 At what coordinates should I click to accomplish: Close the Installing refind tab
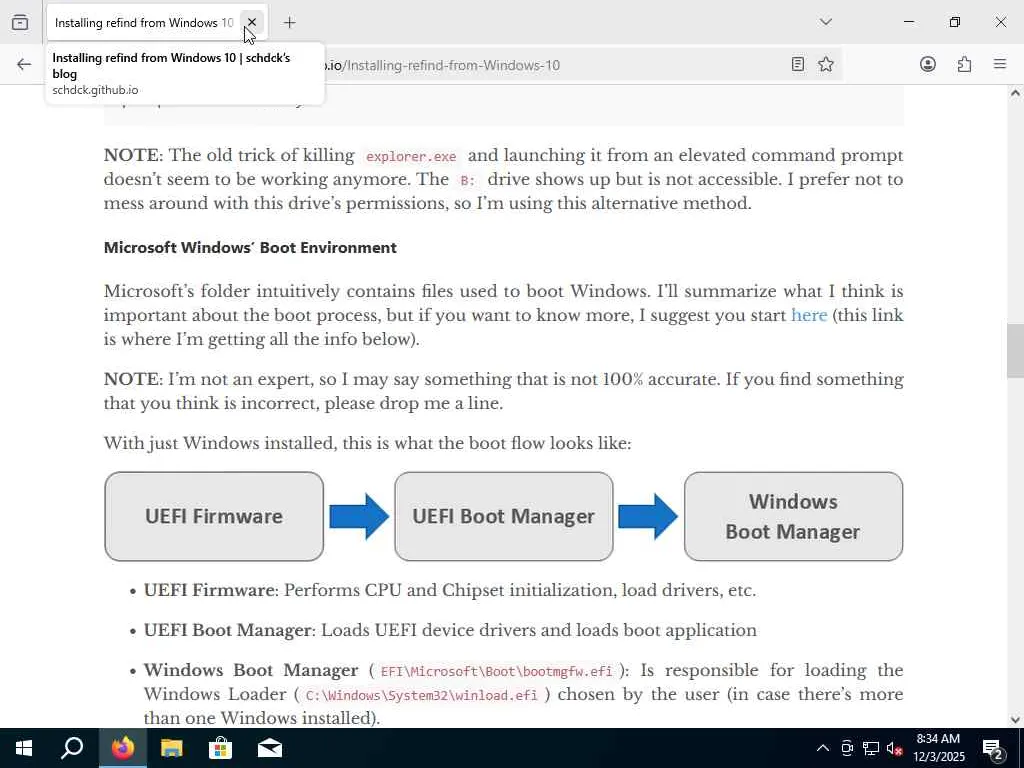(251, 22)
